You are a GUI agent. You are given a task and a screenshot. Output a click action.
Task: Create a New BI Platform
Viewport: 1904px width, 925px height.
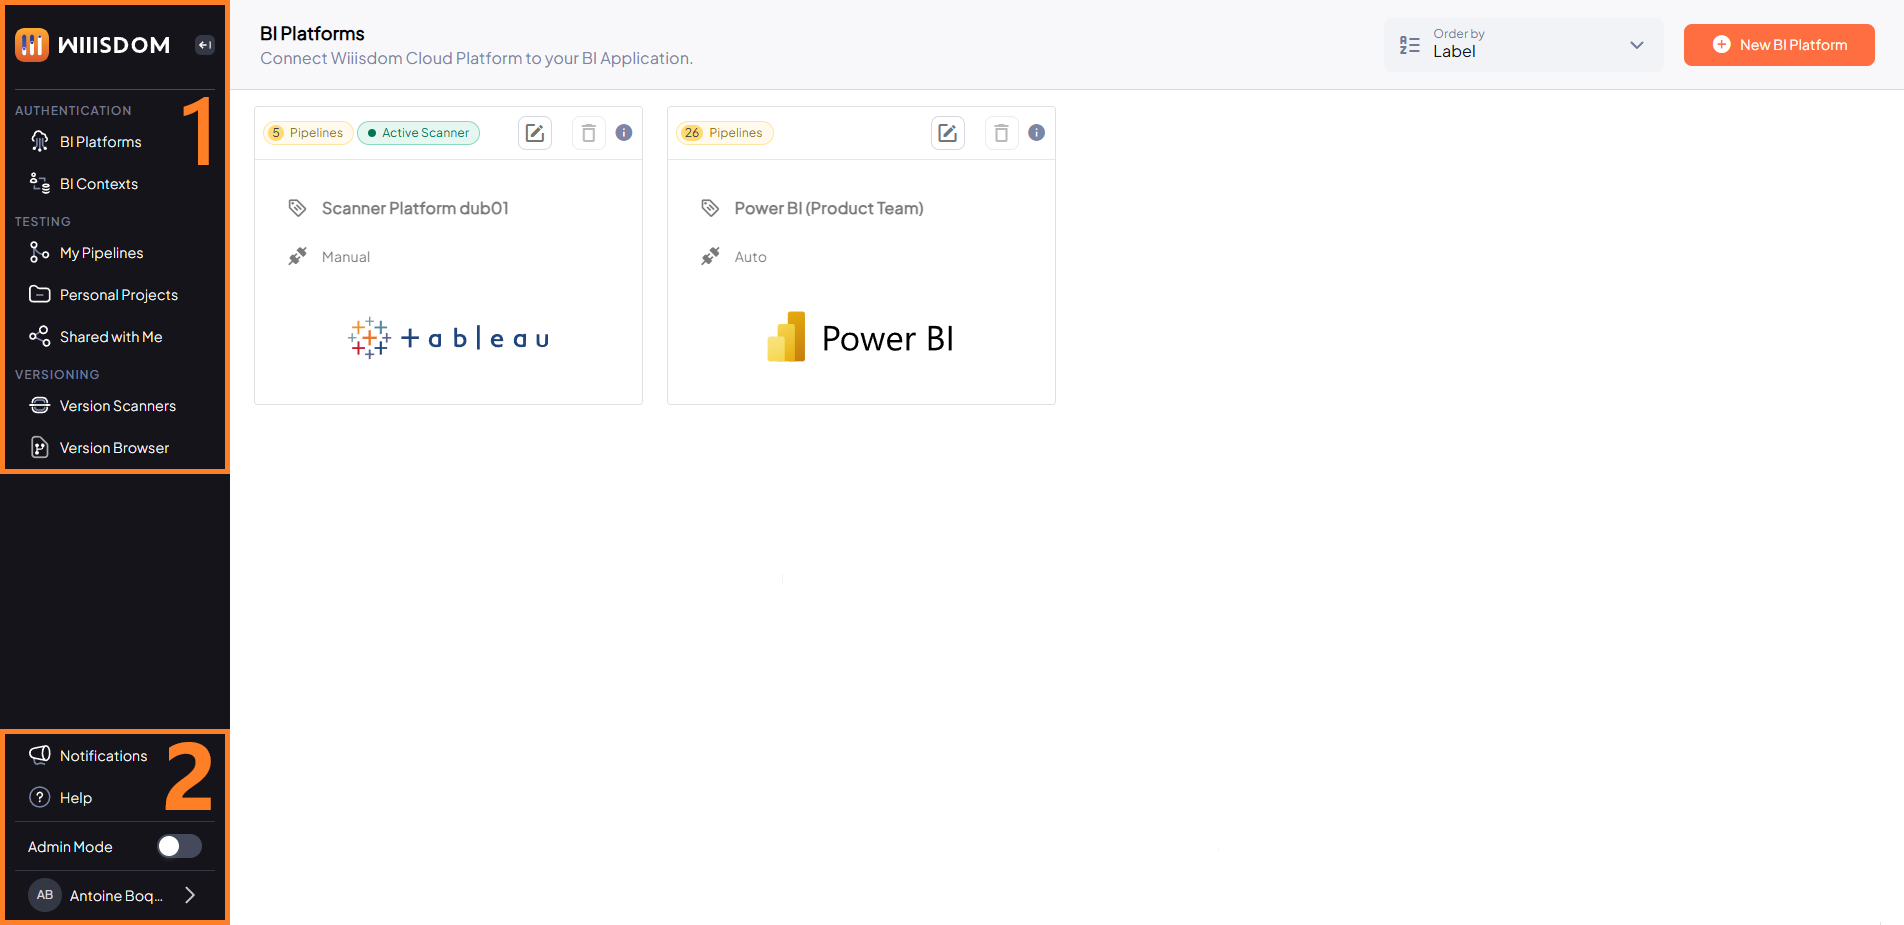[x=1779, y=45]
